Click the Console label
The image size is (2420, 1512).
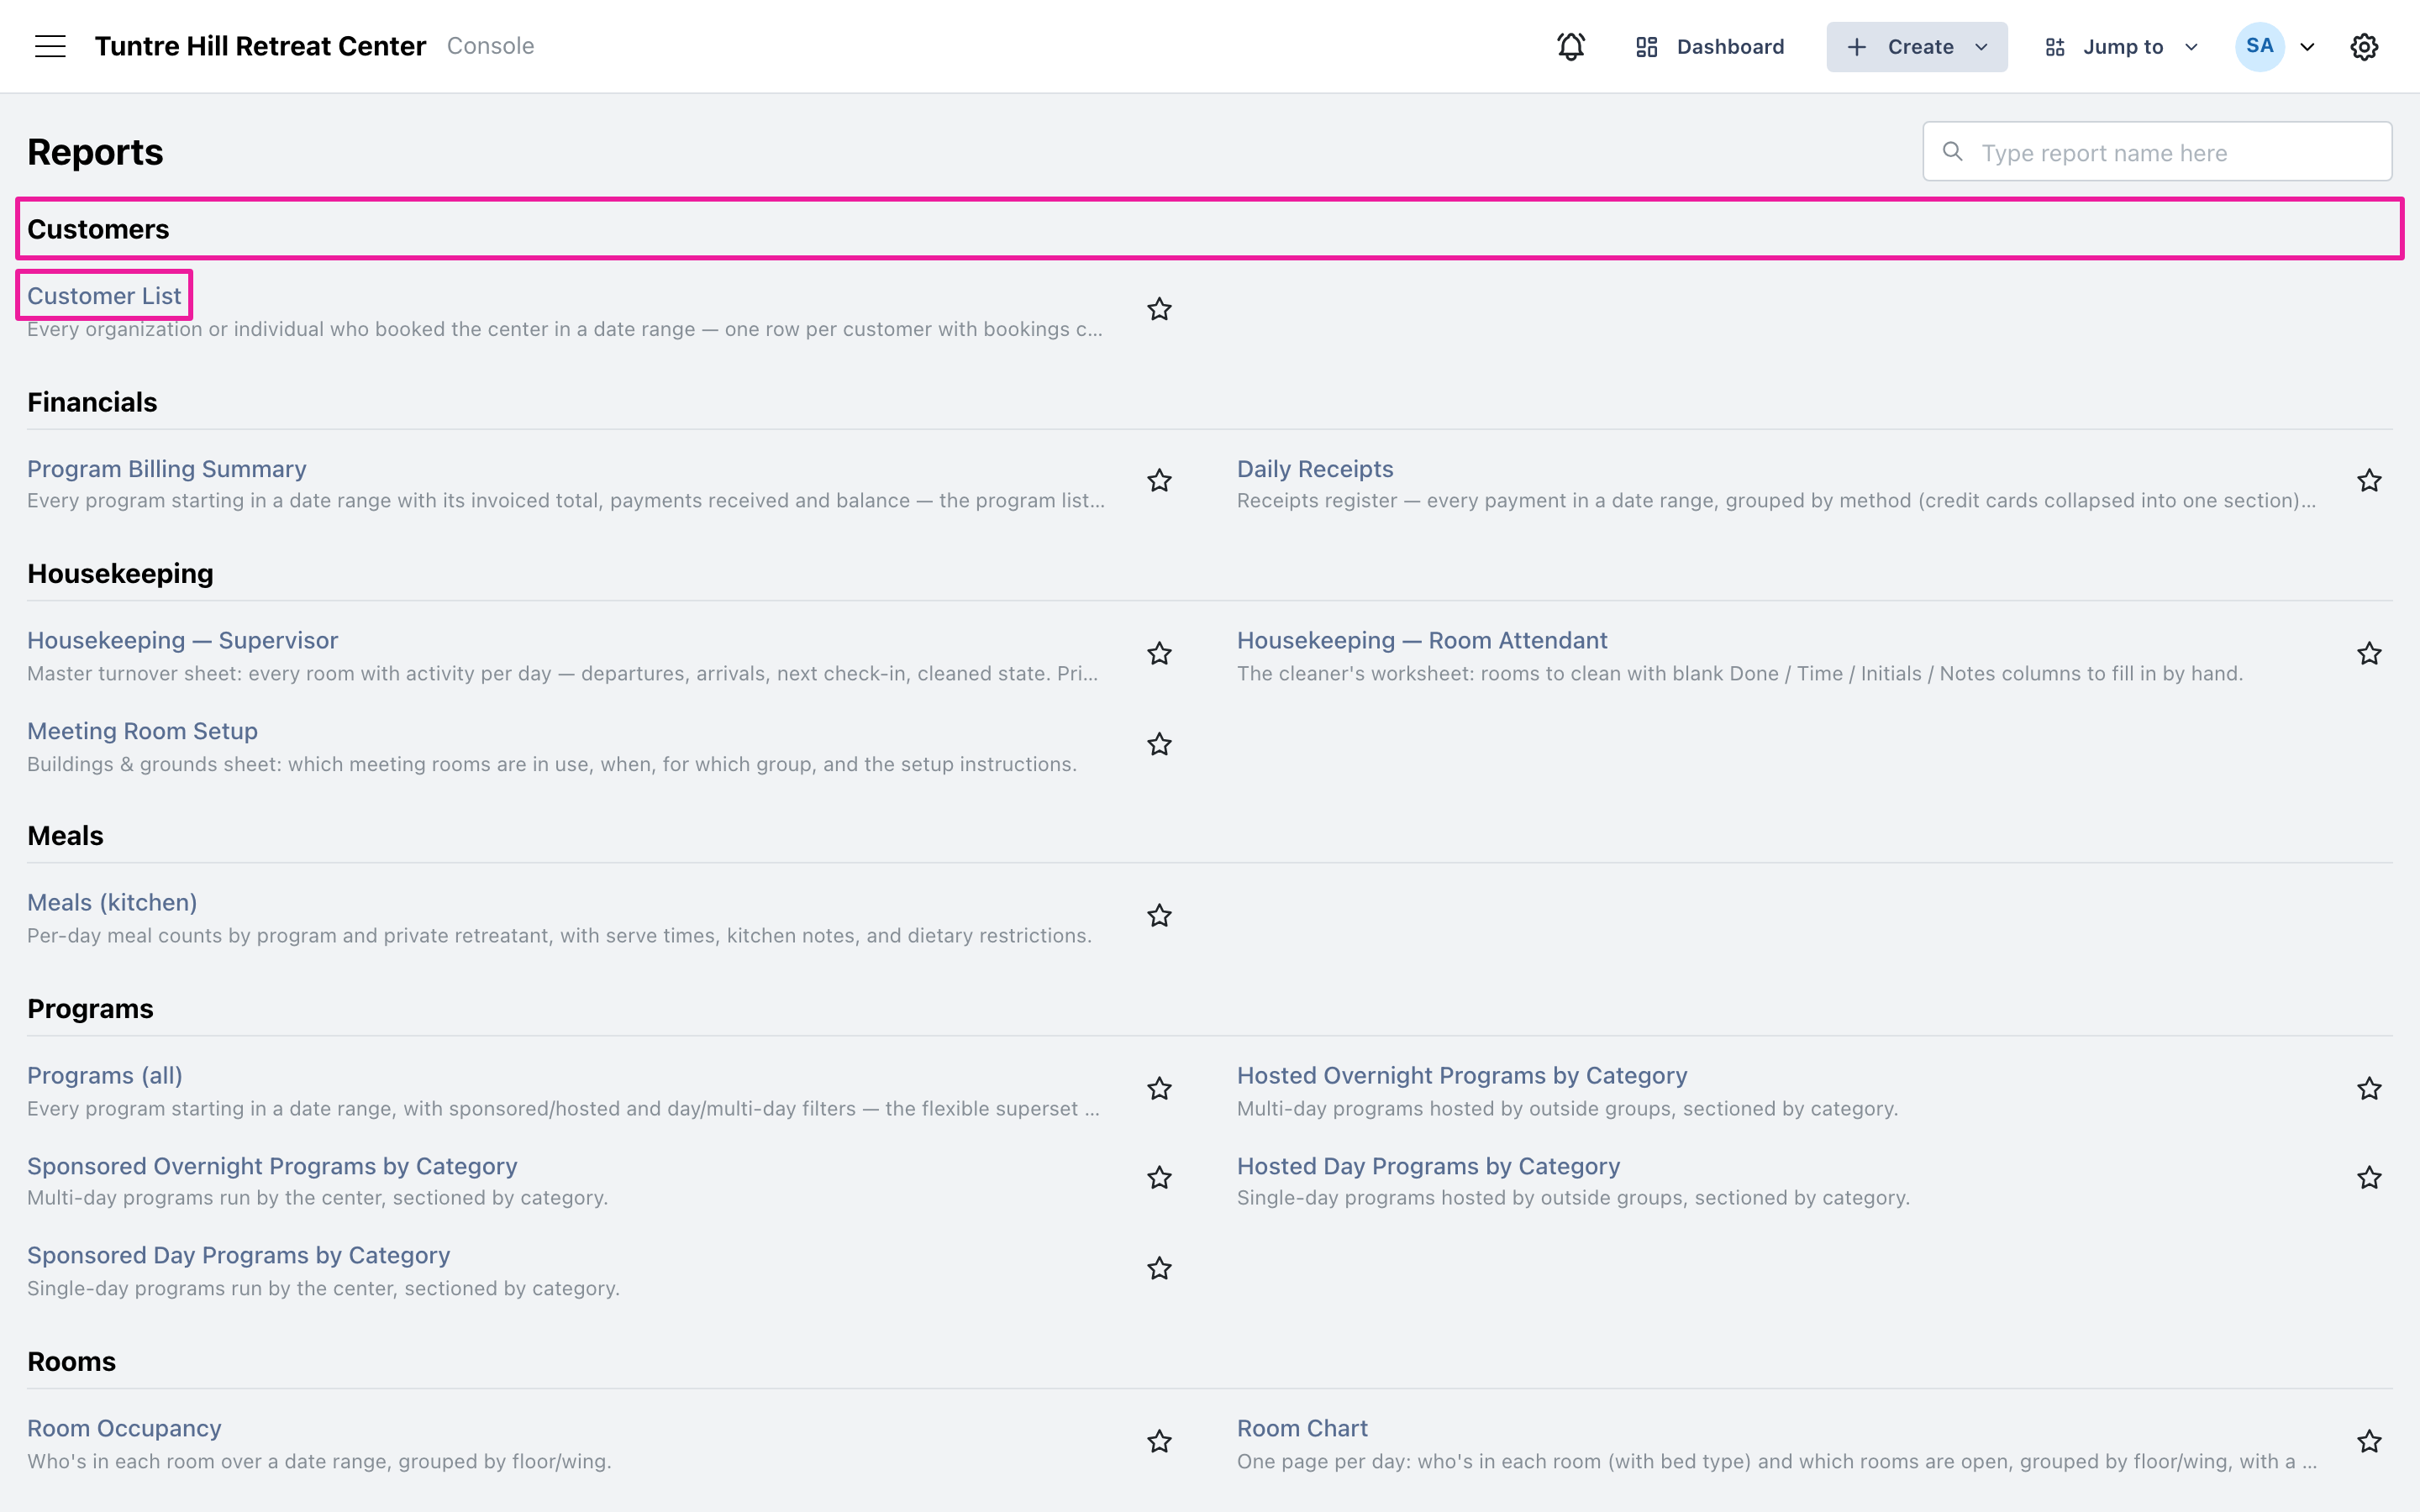[x=490, y=46]
